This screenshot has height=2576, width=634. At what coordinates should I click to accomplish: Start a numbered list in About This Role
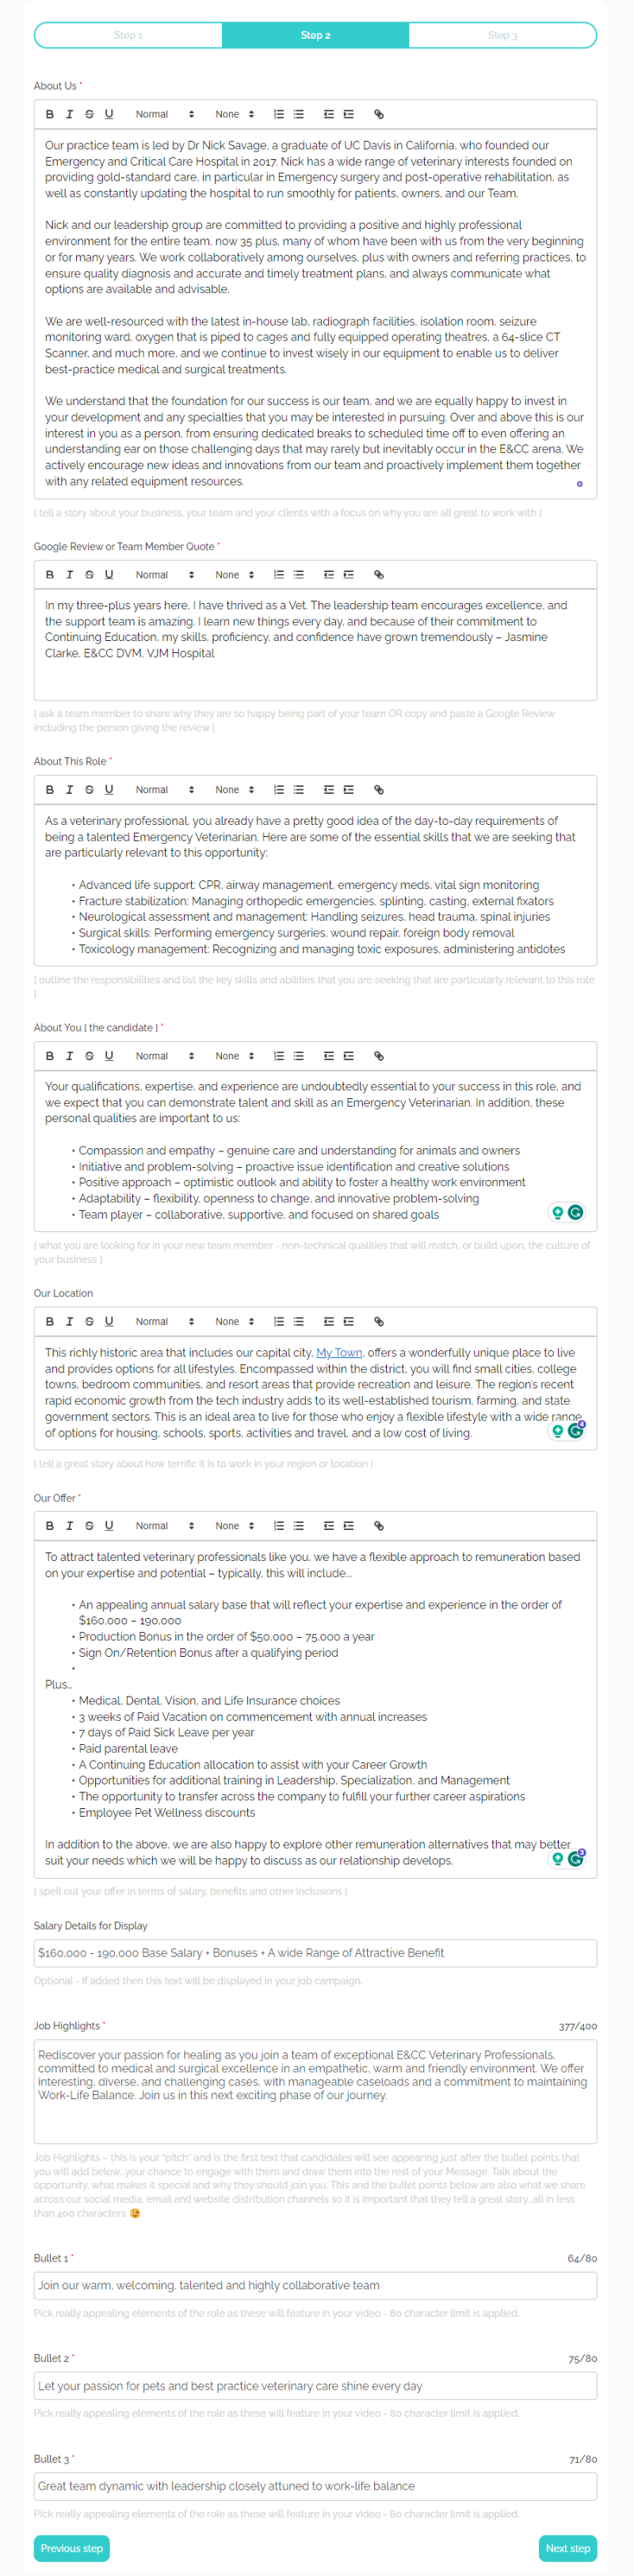point(279,790)
